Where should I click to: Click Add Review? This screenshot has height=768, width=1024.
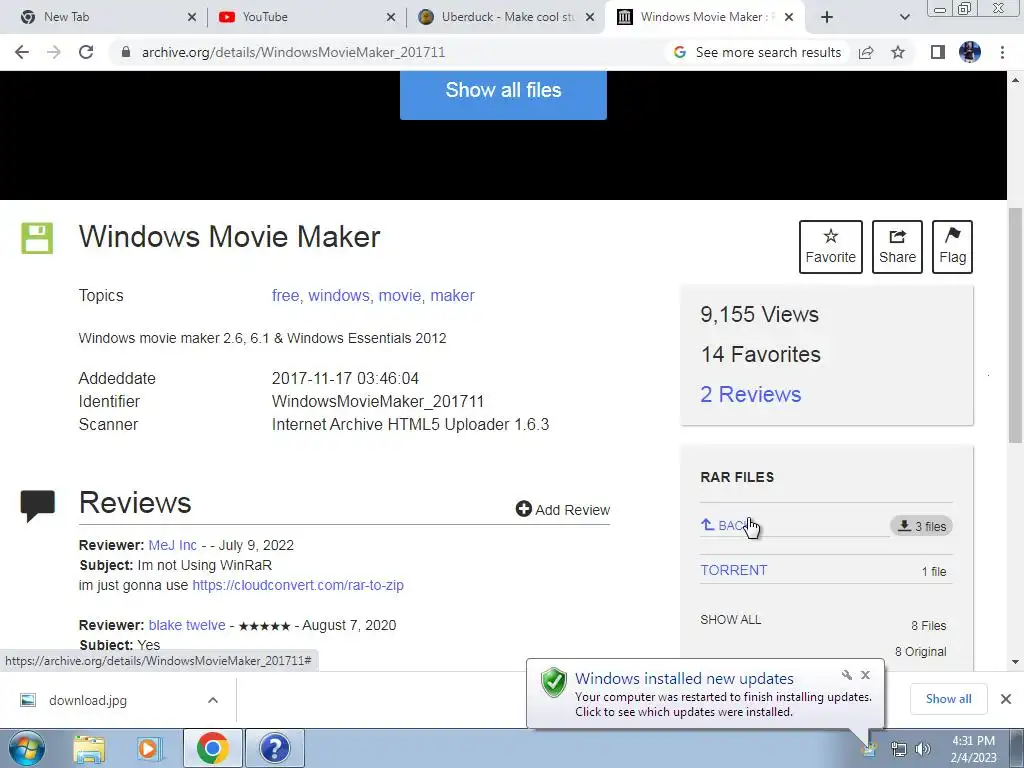563,509
